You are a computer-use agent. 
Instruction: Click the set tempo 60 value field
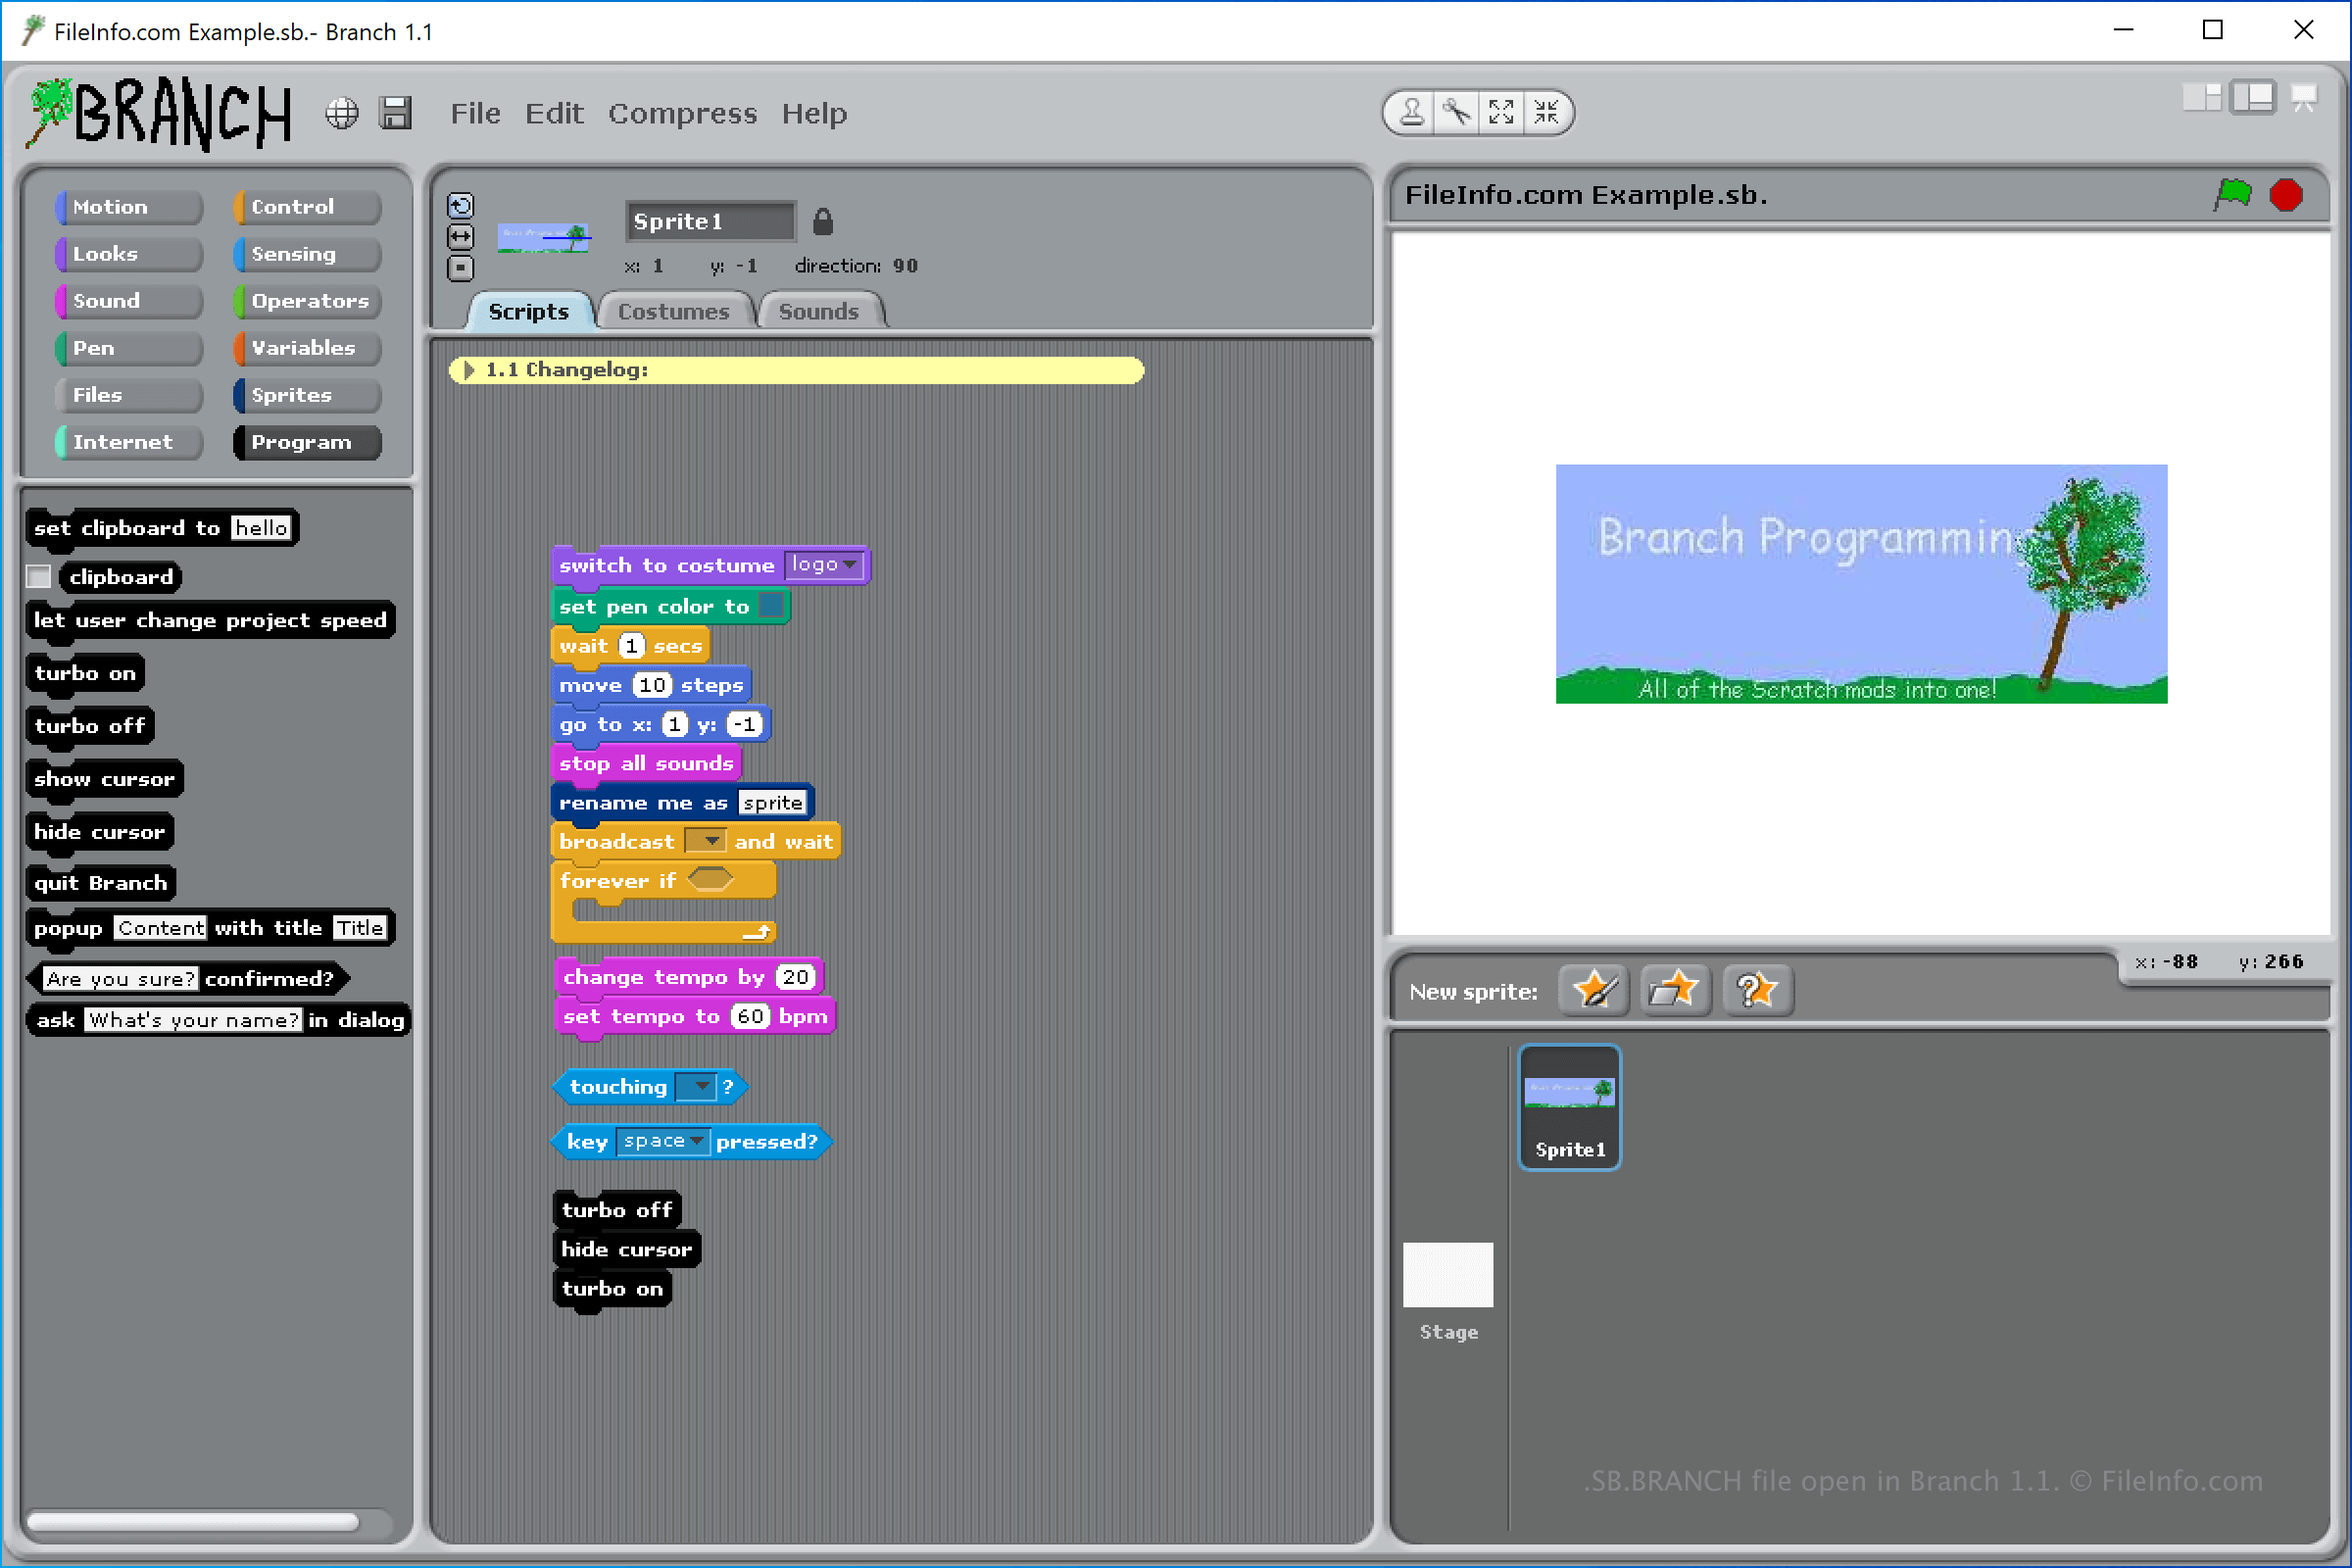(x=750, y=1017)
